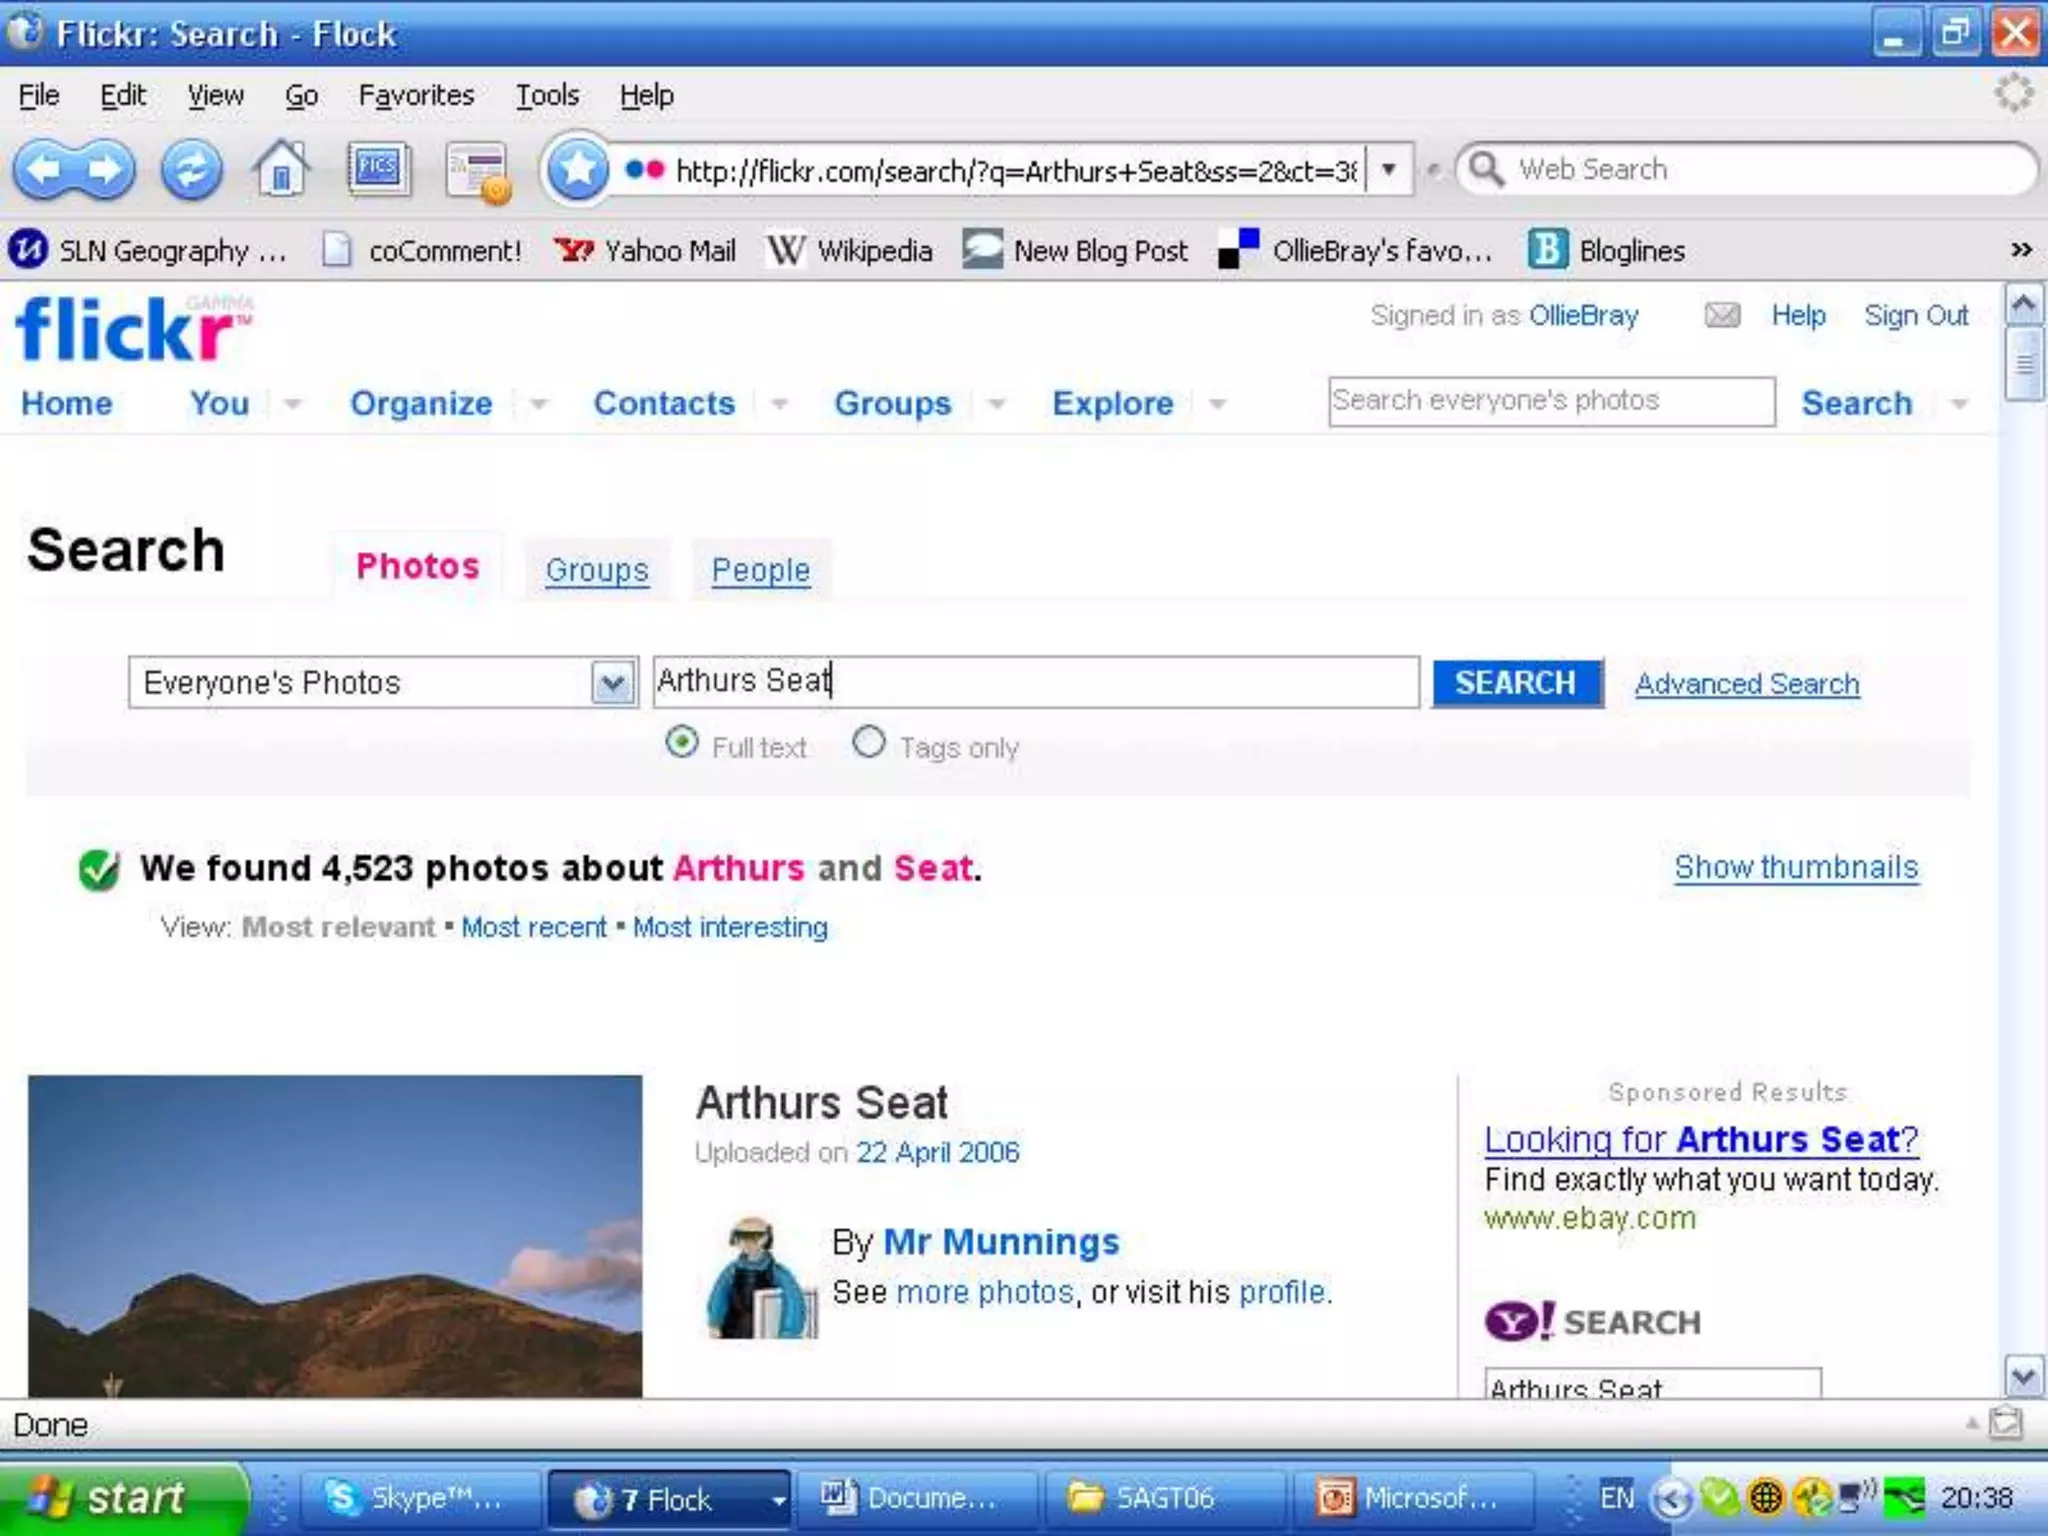Image resolution: width=2048 pixels, height=1536 pixels.
Task: Go to Home page icon
Action: coord(281,168)
